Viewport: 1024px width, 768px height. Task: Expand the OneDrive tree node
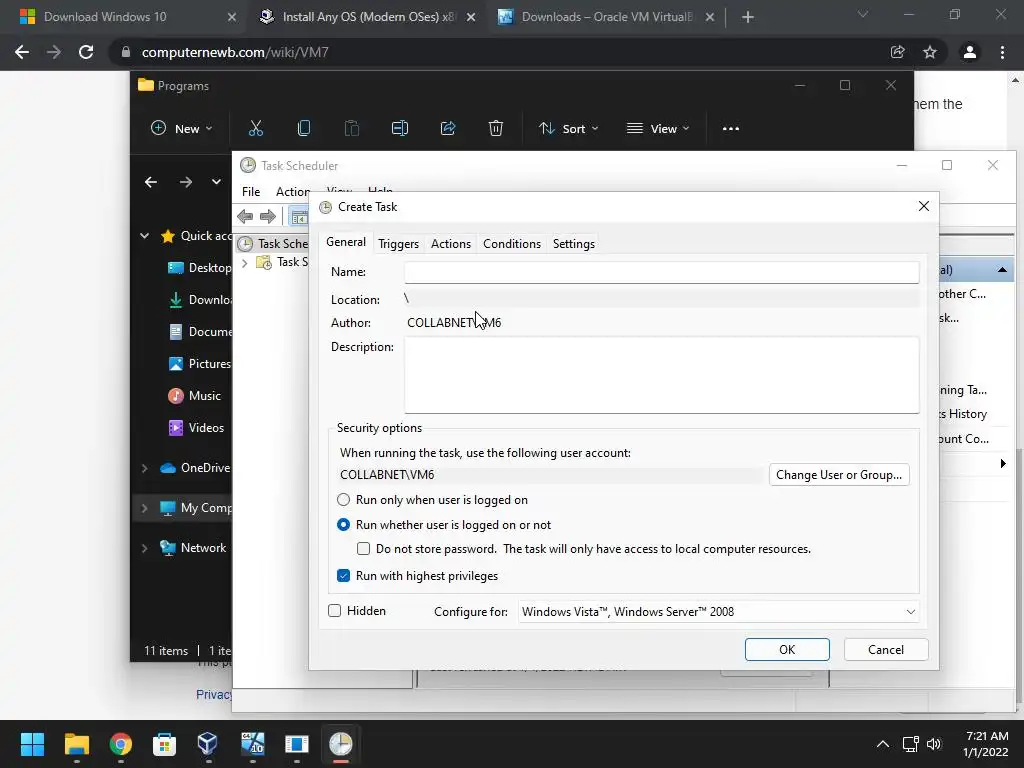point(144,468)
